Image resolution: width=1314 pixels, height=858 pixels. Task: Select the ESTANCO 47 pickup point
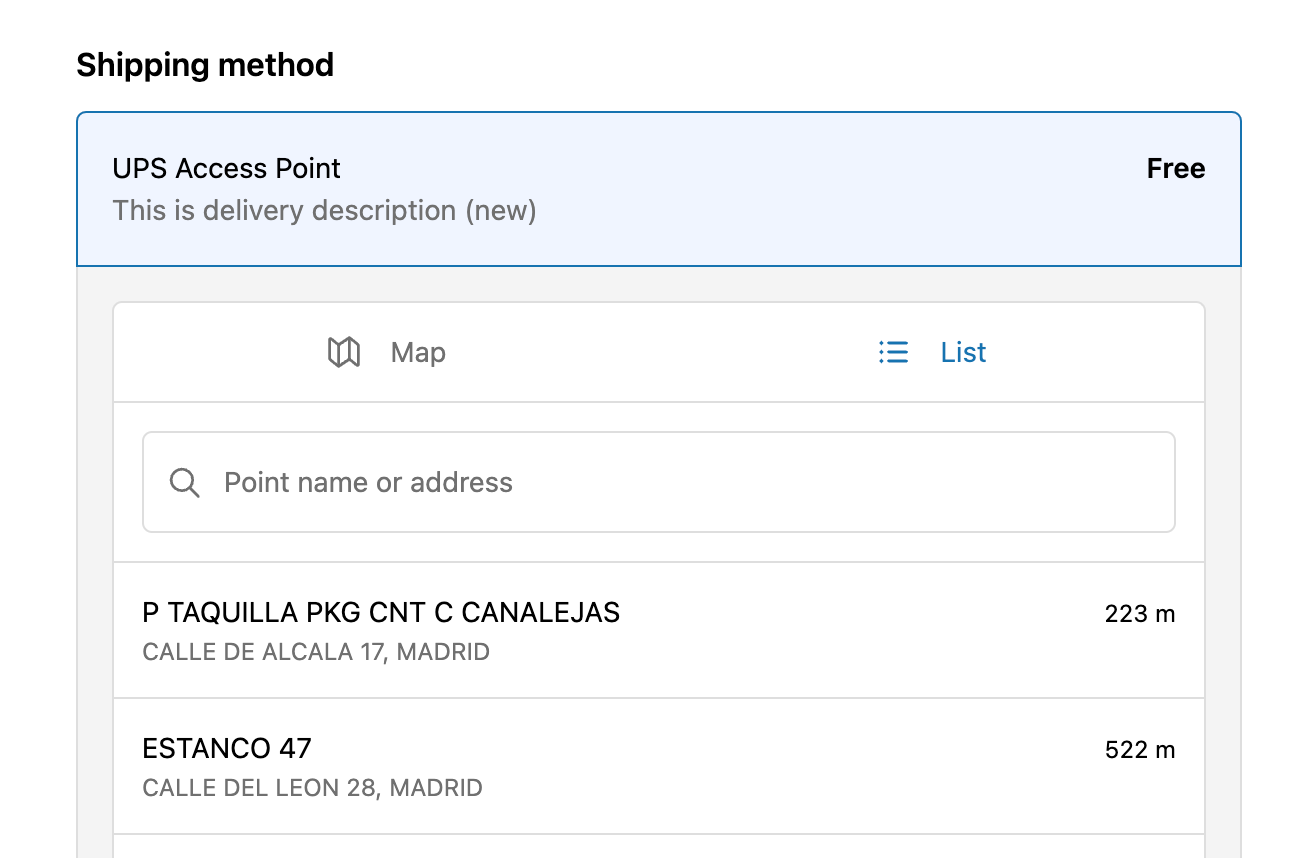(659, 766)
